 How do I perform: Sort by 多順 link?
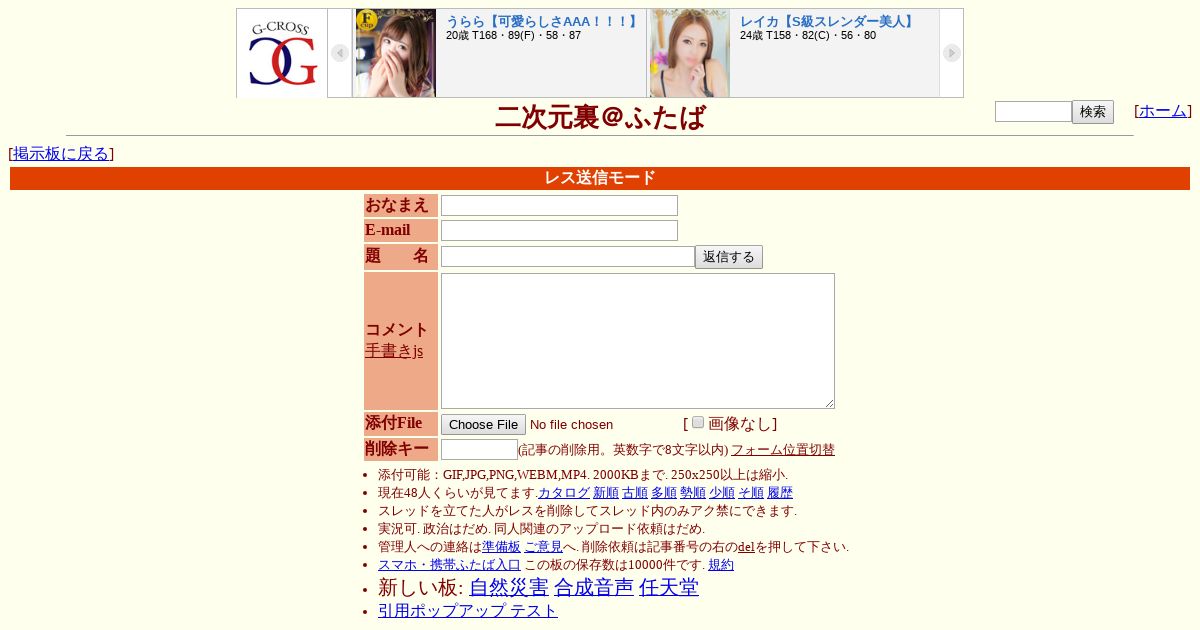pyautogui.click(x=664, y=493)
